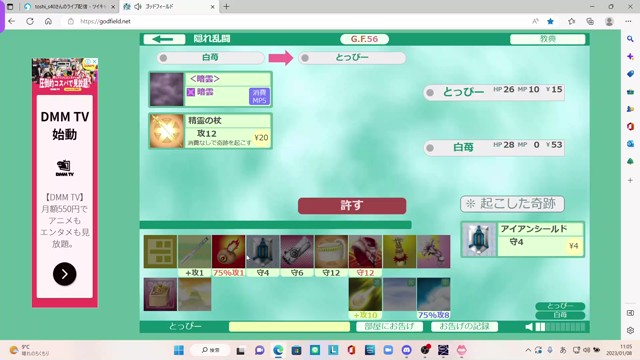The height and width of the screenshot is (360, 640).
Task: Select the crowned doll card on yellow
Action: 399,251
